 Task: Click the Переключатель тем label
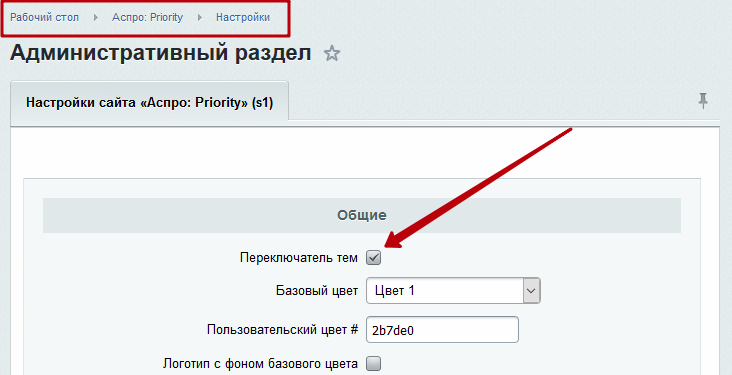(299, 258)
